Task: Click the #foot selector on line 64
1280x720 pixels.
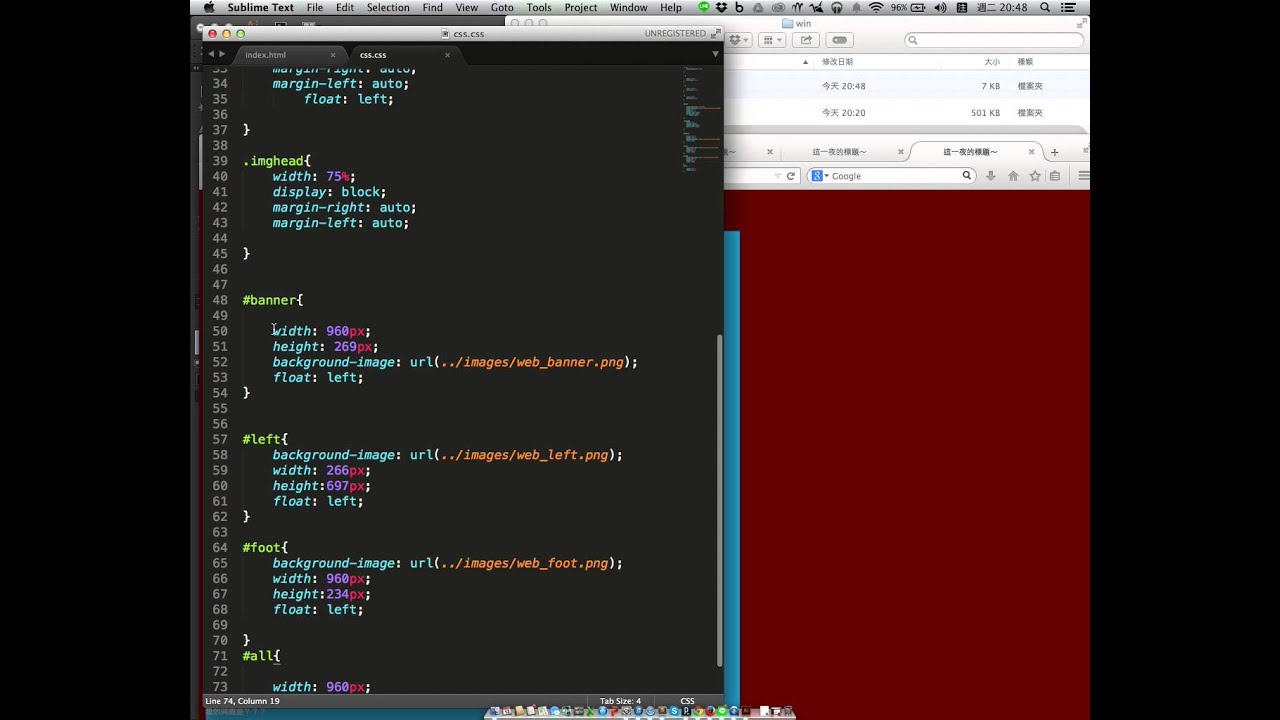Action: point(264,548)
